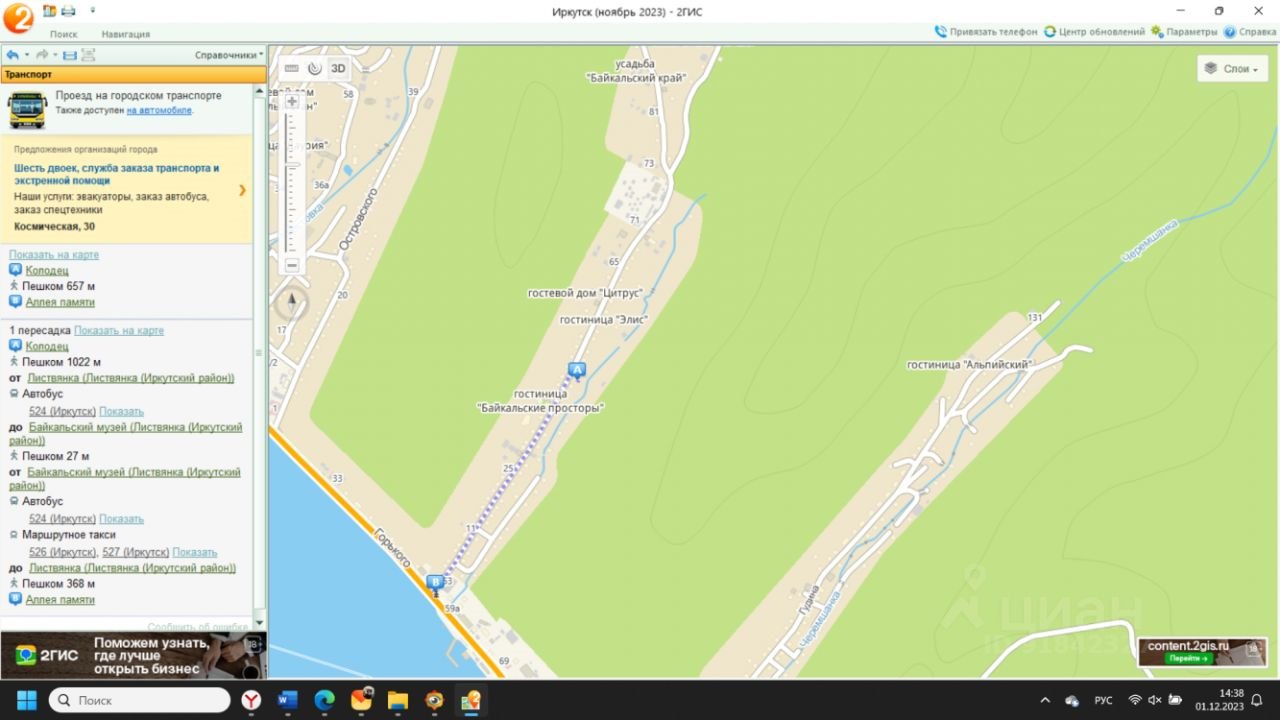Screen dimensions: 1280x720
Task: Open the Шесть двоек advertisement title
Action: pos(116,174)
